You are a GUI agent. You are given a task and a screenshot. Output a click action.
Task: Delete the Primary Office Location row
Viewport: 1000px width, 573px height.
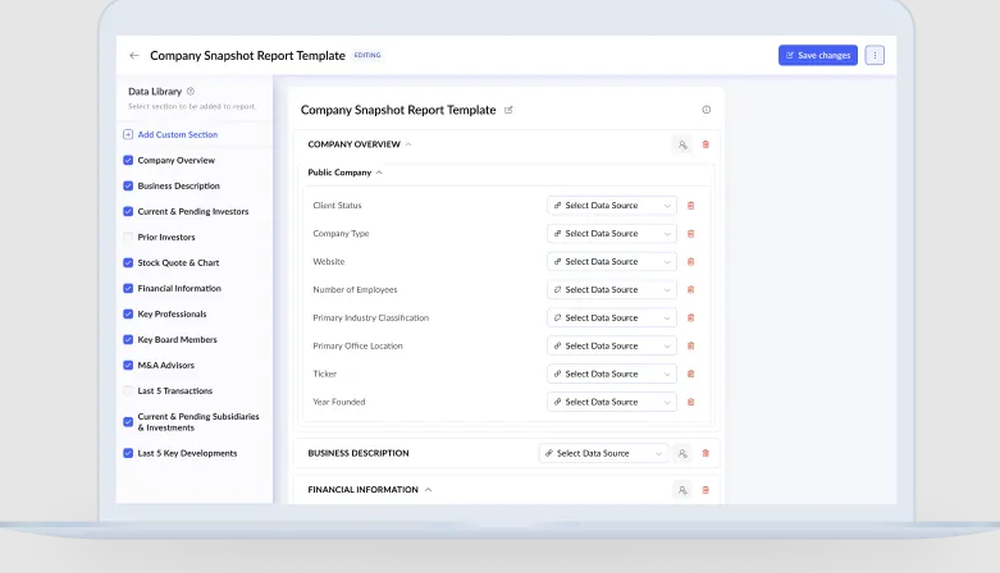pyautogui.click(x=691, y=346)
